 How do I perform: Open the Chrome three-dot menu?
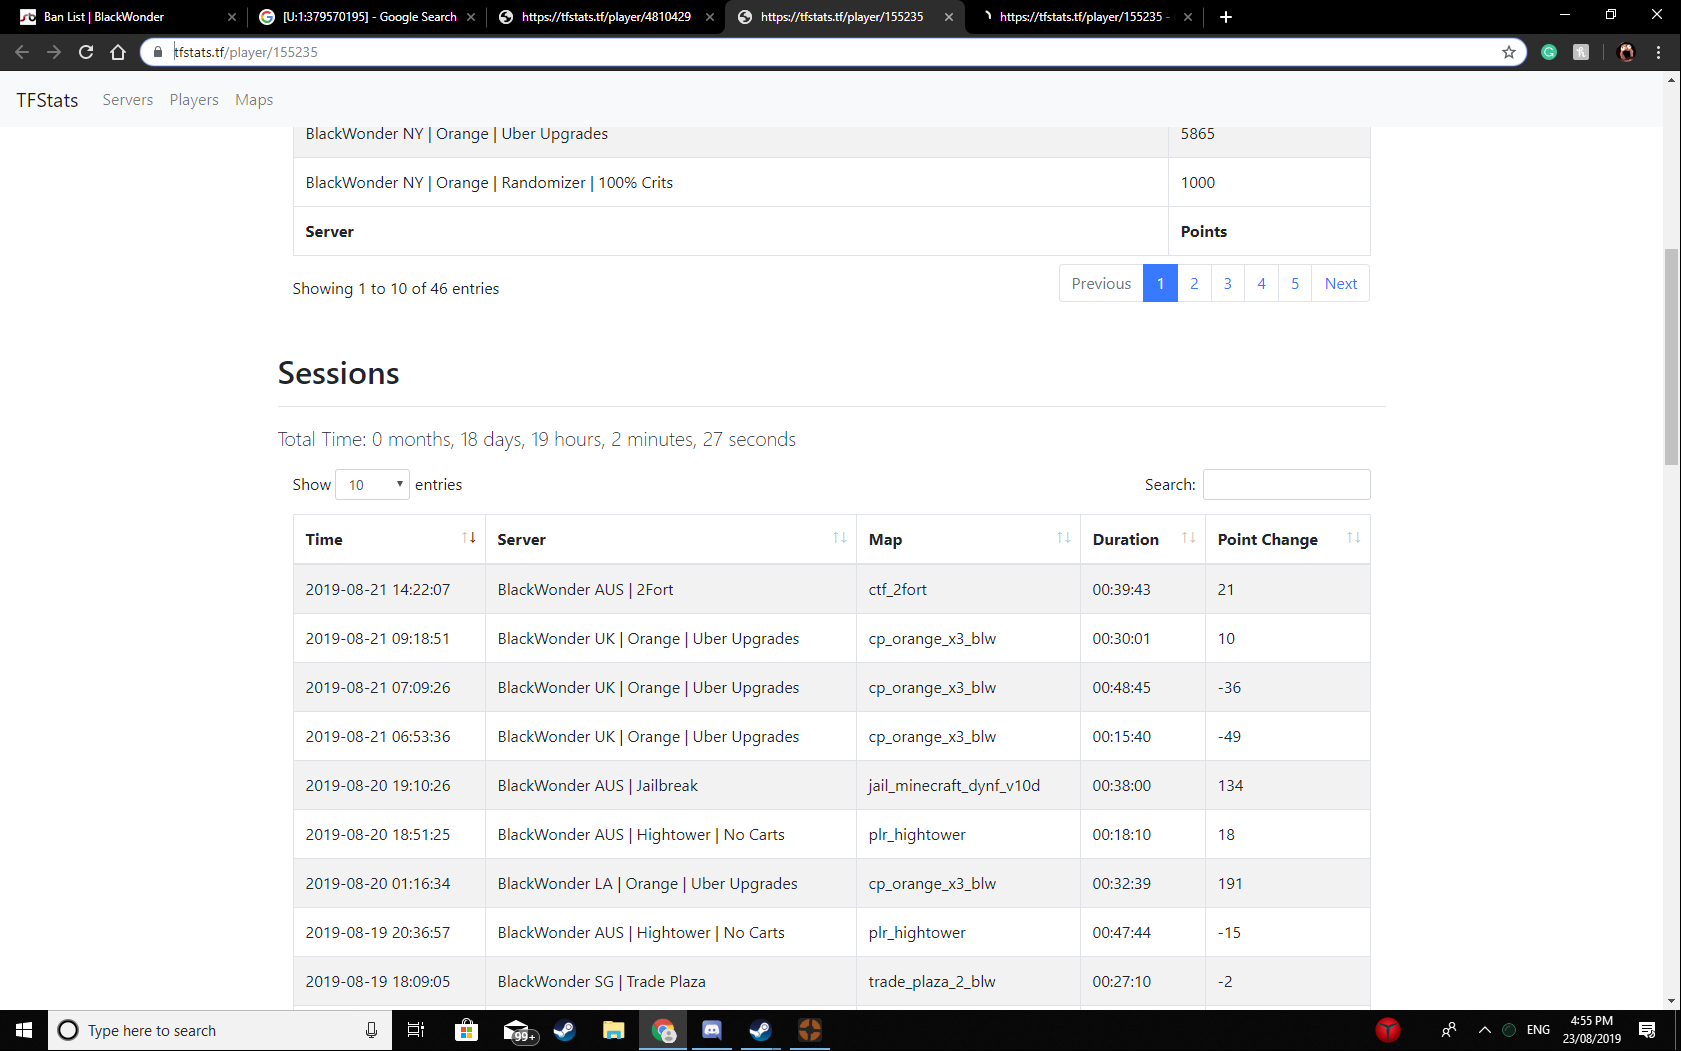[1659, 52]
